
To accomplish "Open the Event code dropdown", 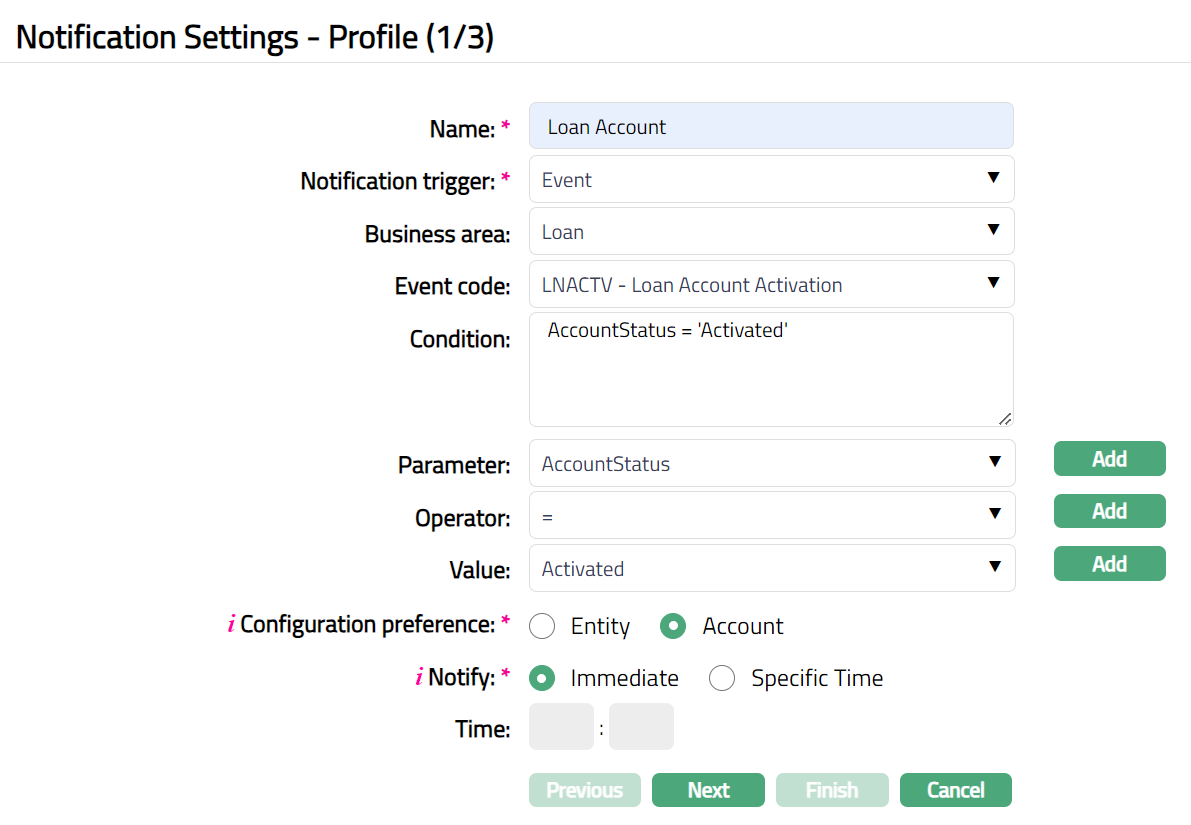I will point(771,285).
